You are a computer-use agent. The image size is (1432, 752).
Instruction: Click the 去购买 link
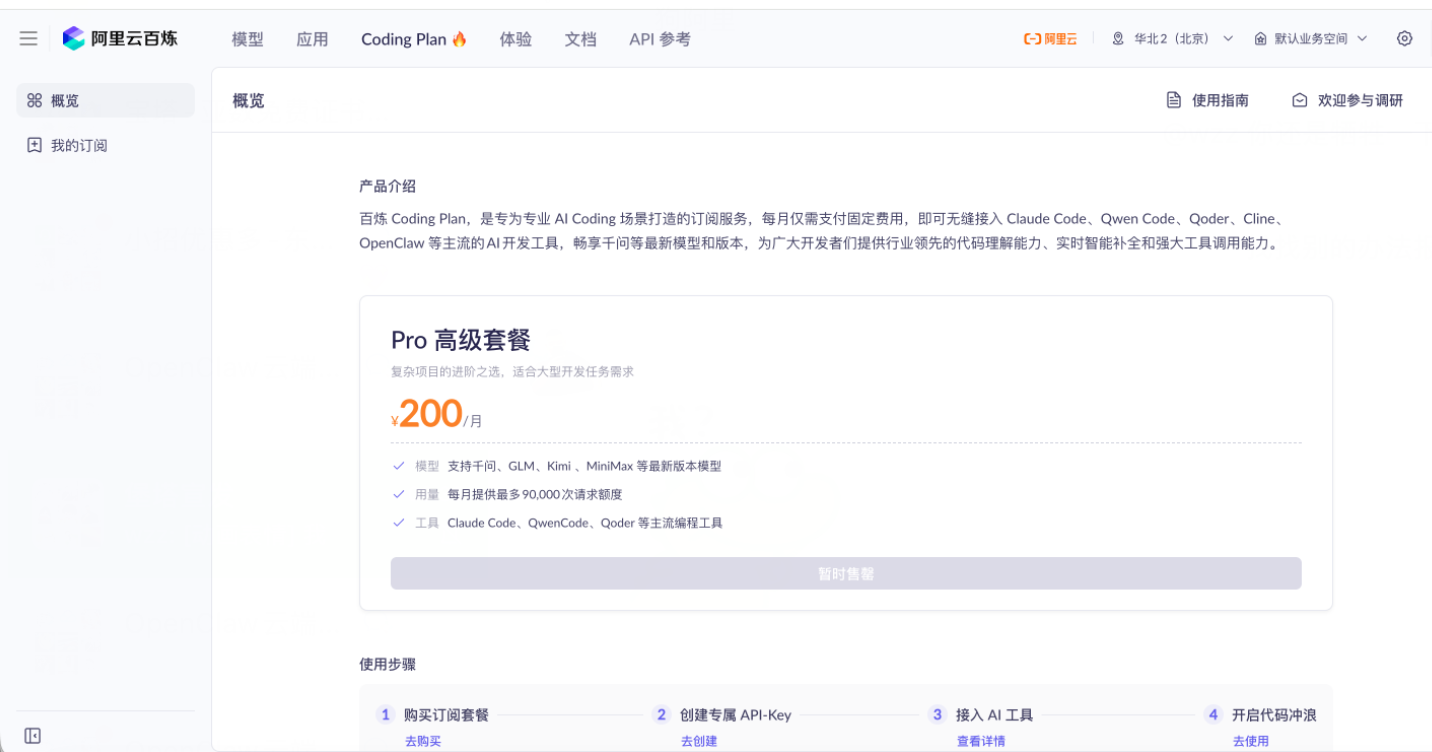coord(422,741)
